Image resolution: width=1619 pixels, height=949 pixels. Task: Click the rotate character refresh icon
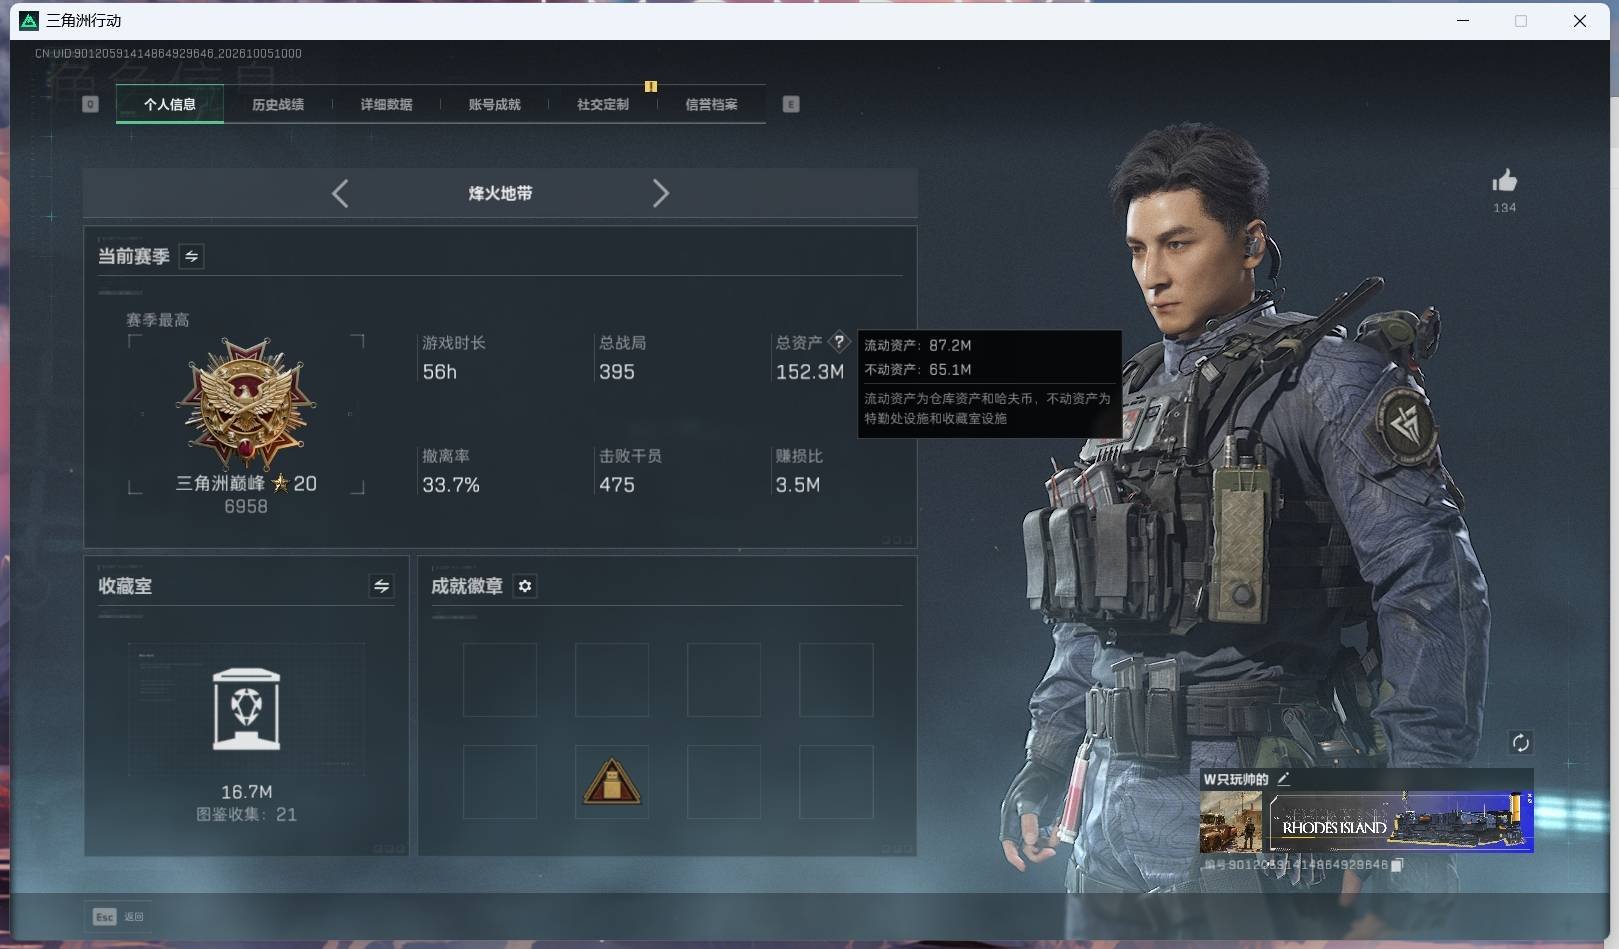click(x=1520, y=742)
